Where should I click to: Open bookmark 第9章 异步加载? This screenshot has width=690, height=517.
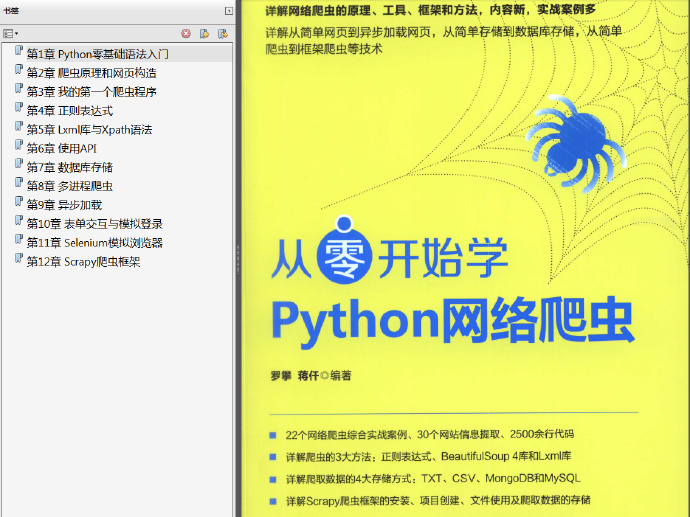pos(64,205)
